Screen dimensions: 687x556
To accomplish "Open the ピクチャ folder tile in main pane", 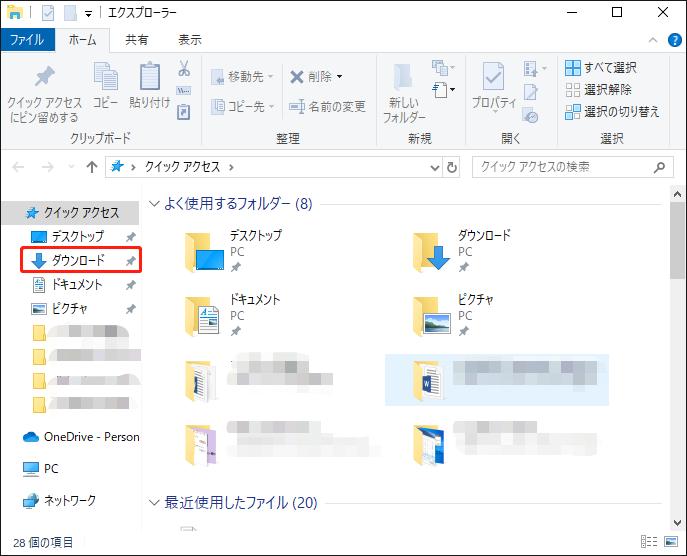I will 454,315.
